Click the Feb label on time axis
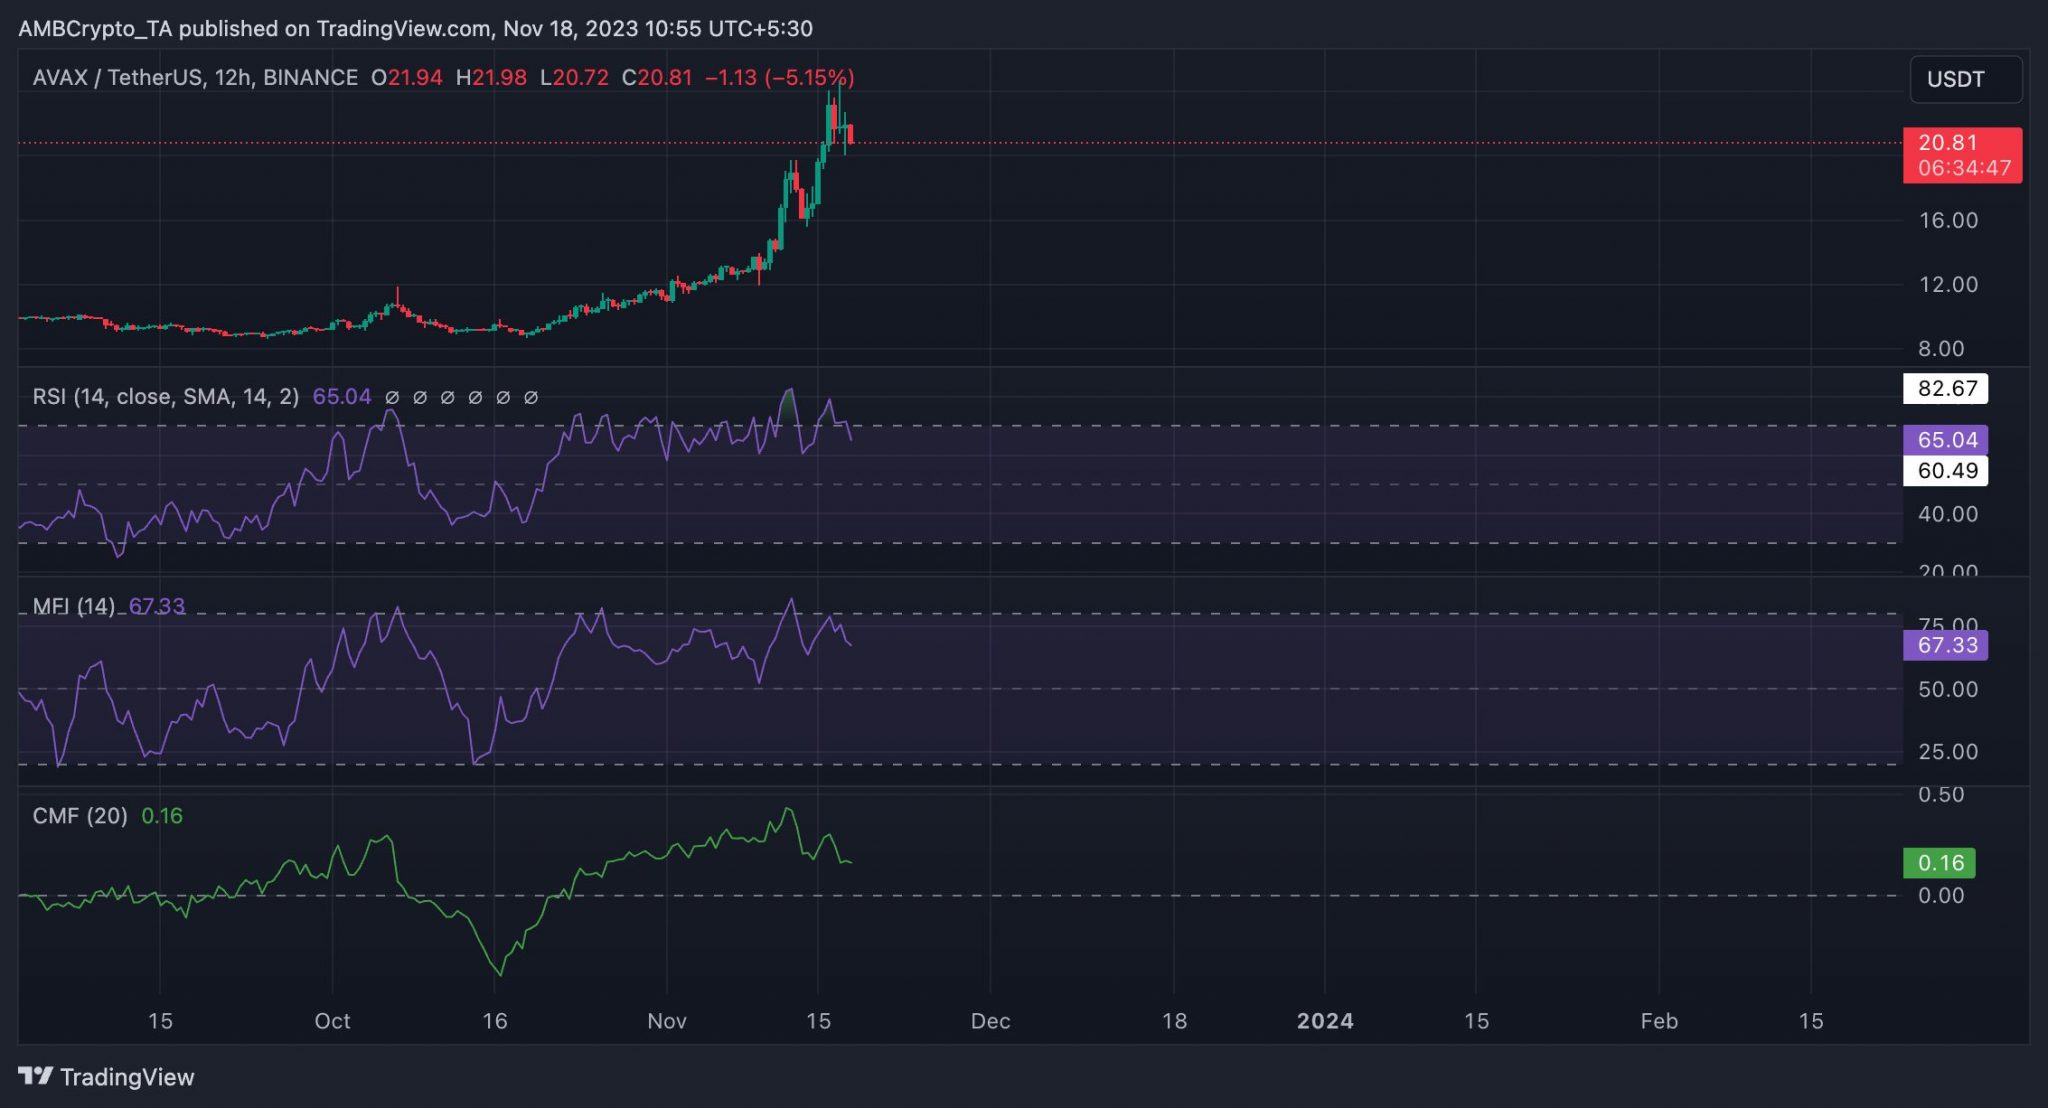This screenshot has height=1108, width=2048. [x=1659, y=1021]
